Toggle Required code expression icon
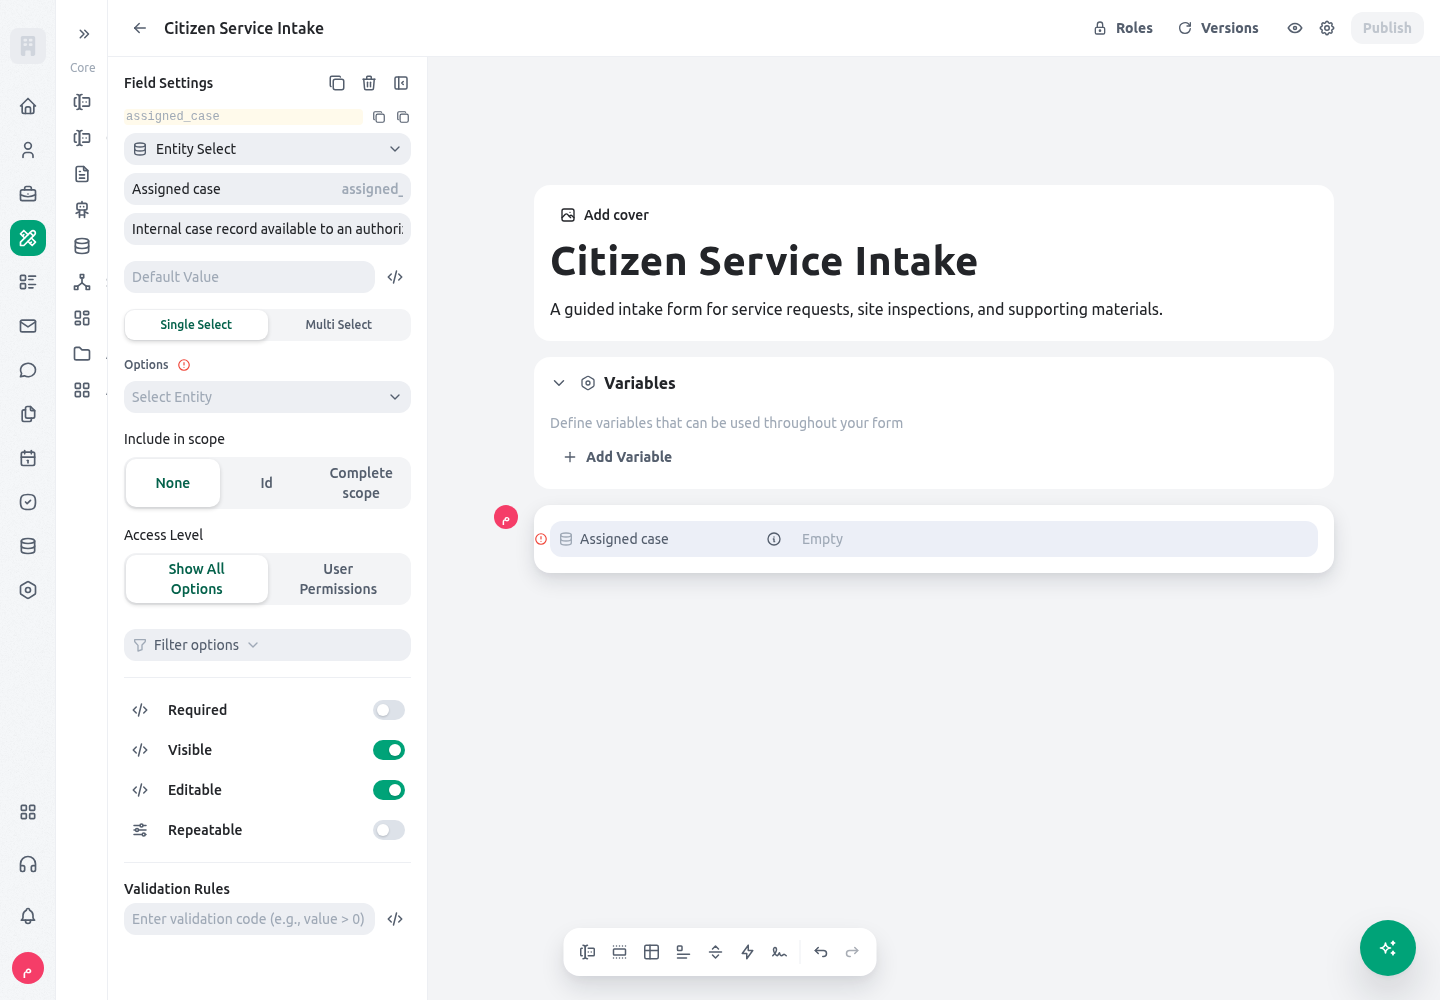The width and height of the screenshot is (1440, 1000). pos(140,710)
